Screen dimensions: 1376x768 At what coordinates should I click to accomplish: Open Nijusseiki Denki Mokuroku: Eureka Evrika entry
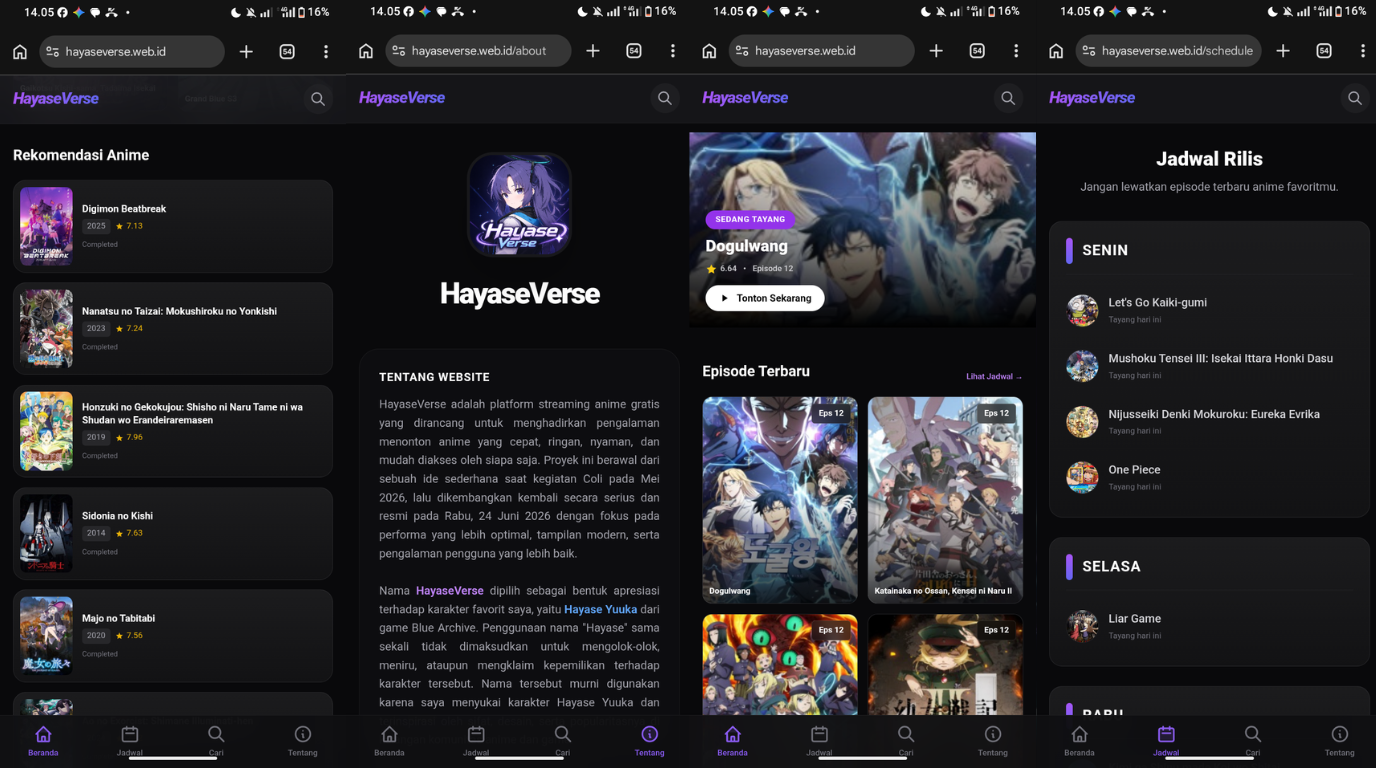(1209, 422)
